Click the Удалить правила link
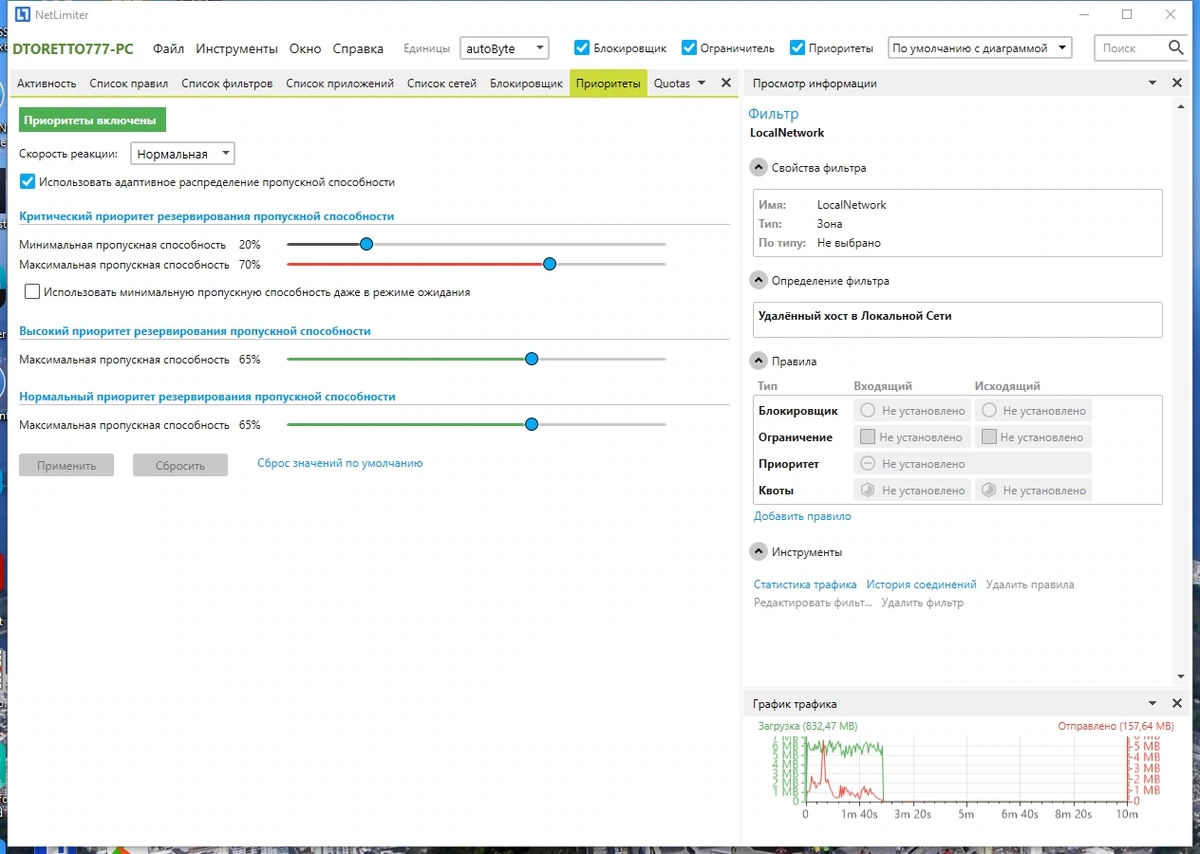The image size is (1200, 854). (1030, 584)
